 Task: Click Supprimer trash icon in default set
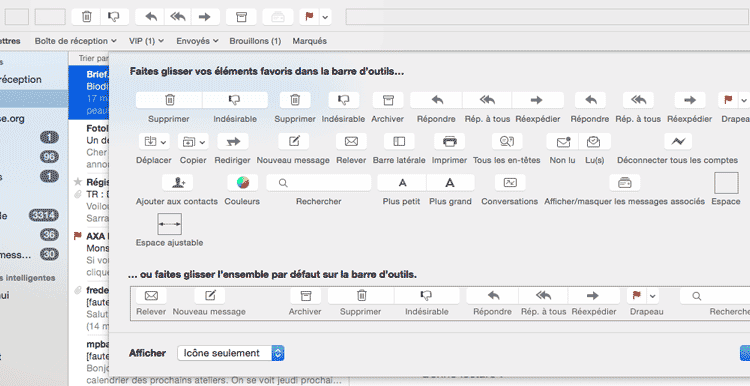[362, 296]
